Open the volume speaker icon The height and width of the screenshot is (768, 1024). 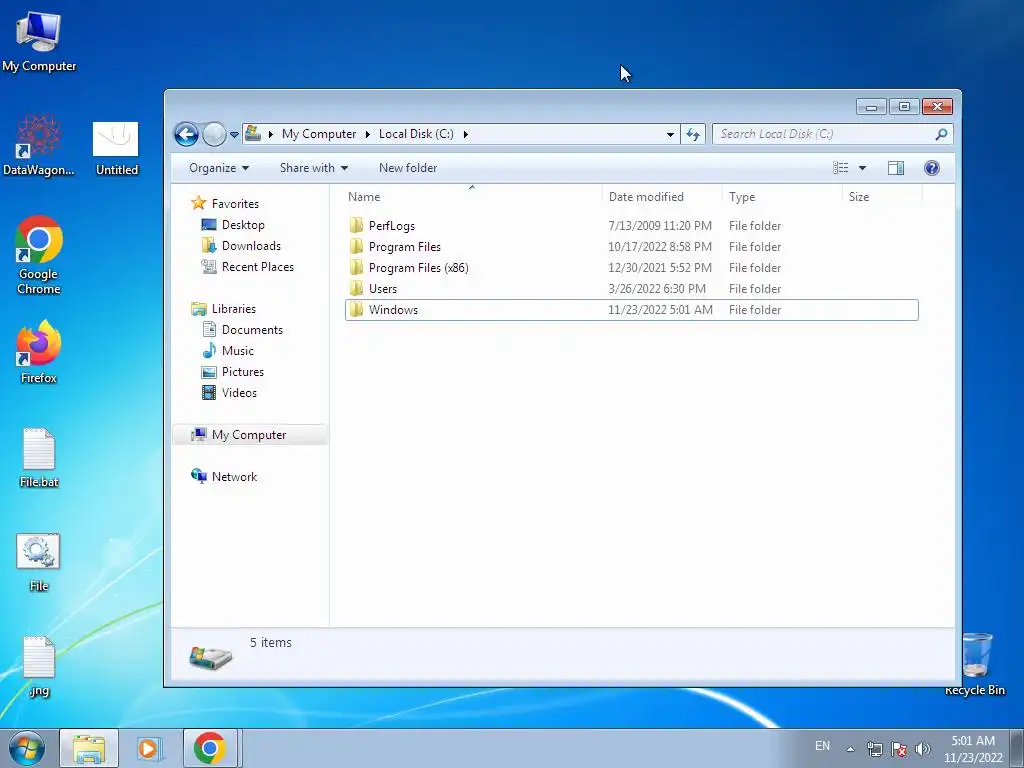coord(923,749)
